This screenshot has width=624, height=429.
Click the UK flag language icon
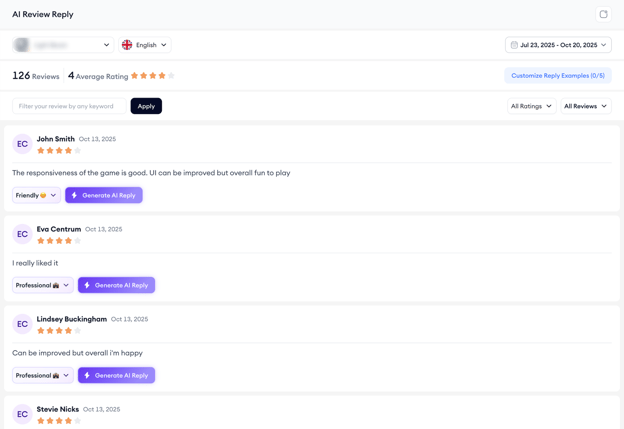pos(127,45)
